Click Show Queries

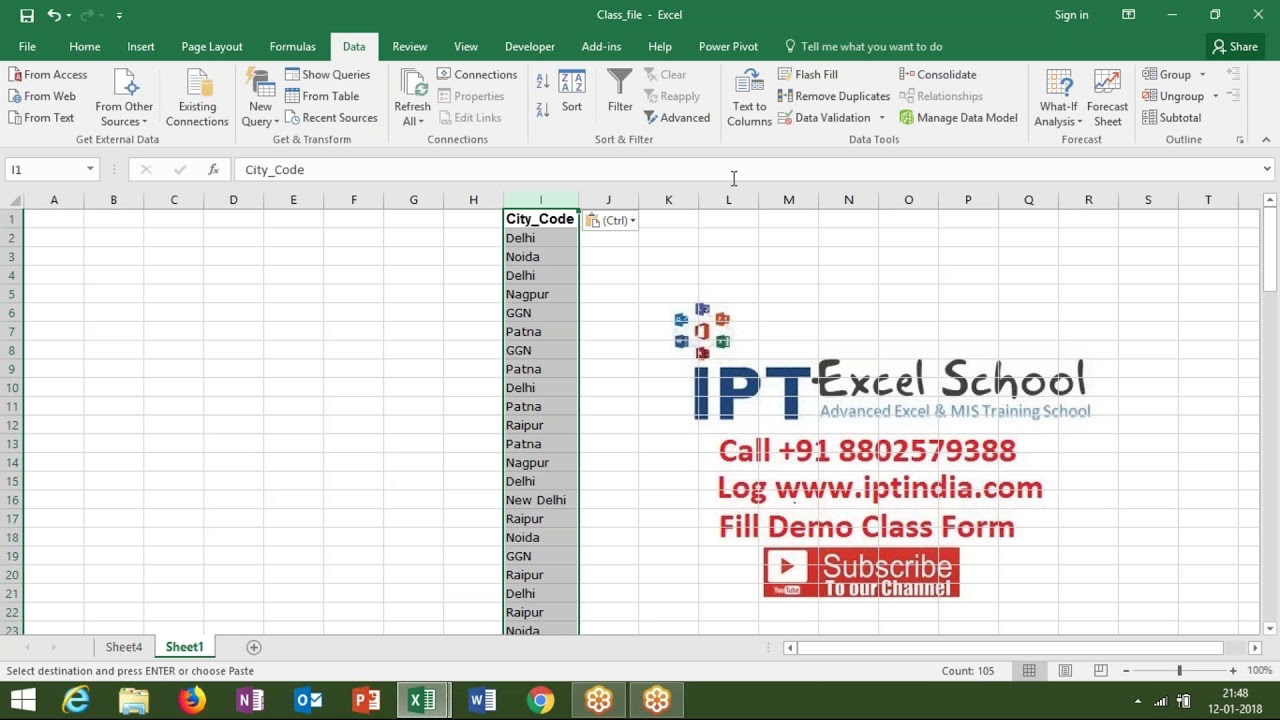click(327, 74)
